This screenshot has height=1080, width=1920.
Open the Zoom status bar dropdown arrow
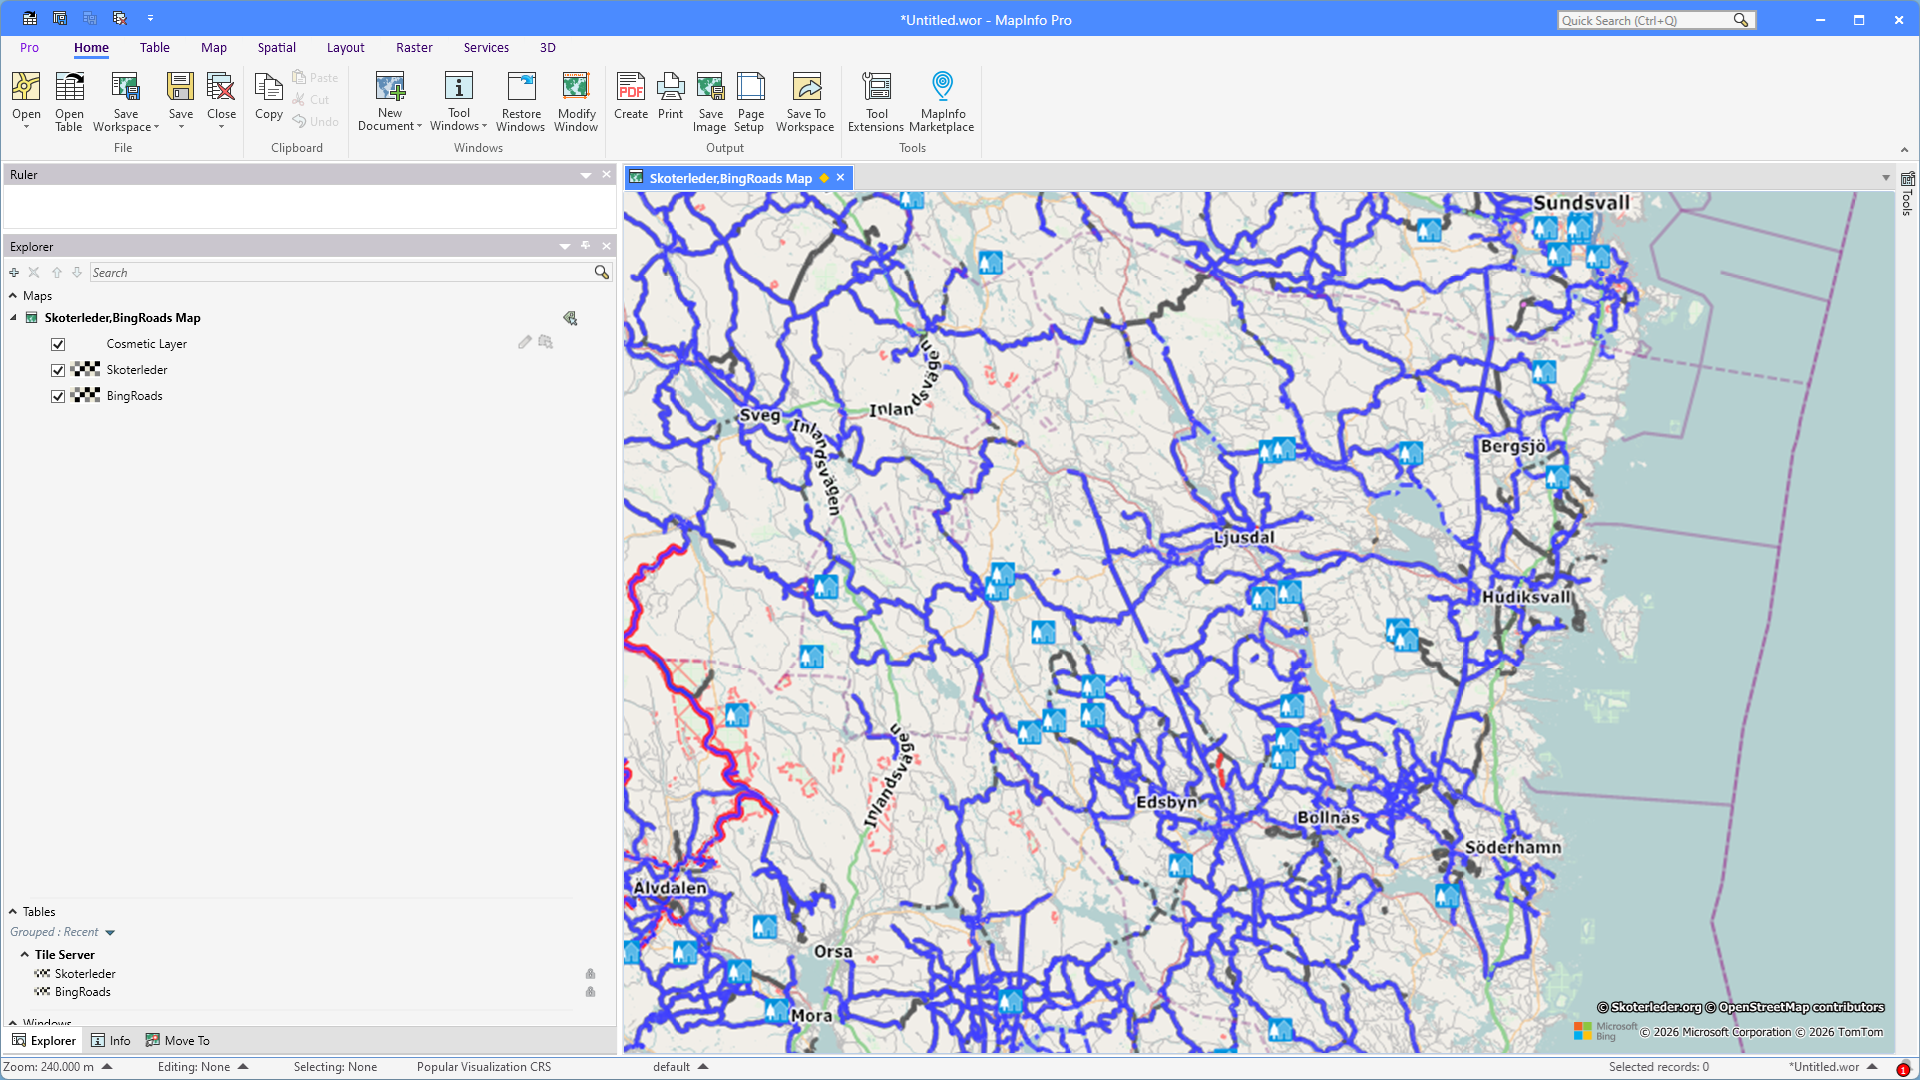tap(107, 1067)
